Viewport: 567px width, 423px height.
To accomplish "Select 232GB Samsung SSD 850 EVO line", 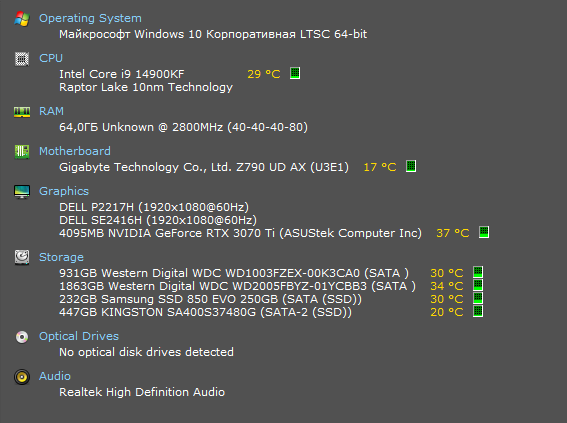I will point(210,299).
